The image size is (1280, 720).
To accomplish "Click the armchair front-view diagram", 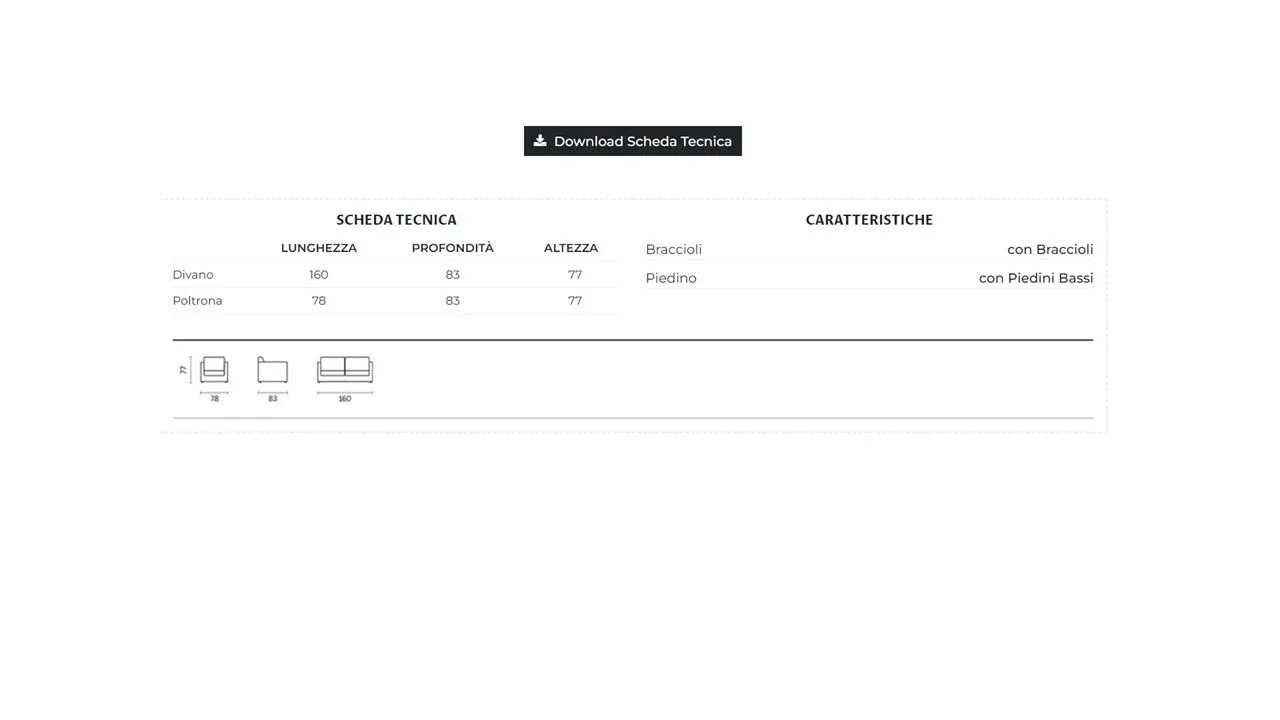I will (x=214, y=370).
